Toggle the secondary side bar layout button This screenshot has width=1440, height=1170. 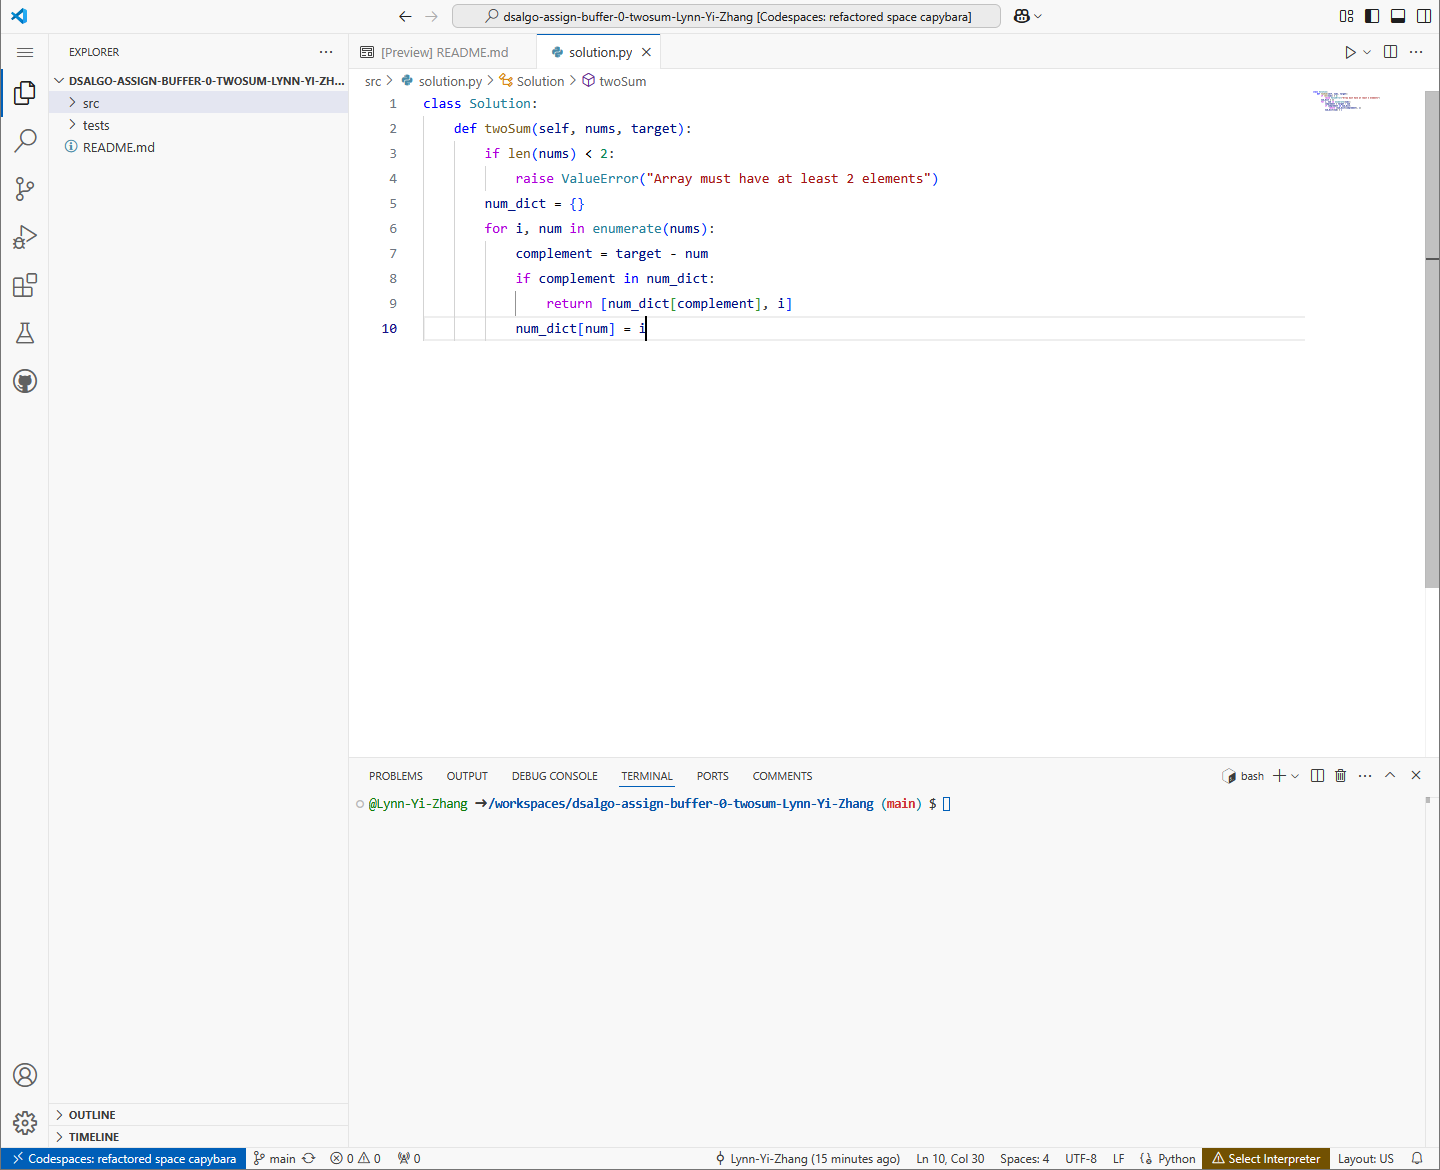[x=1424, y=16]
